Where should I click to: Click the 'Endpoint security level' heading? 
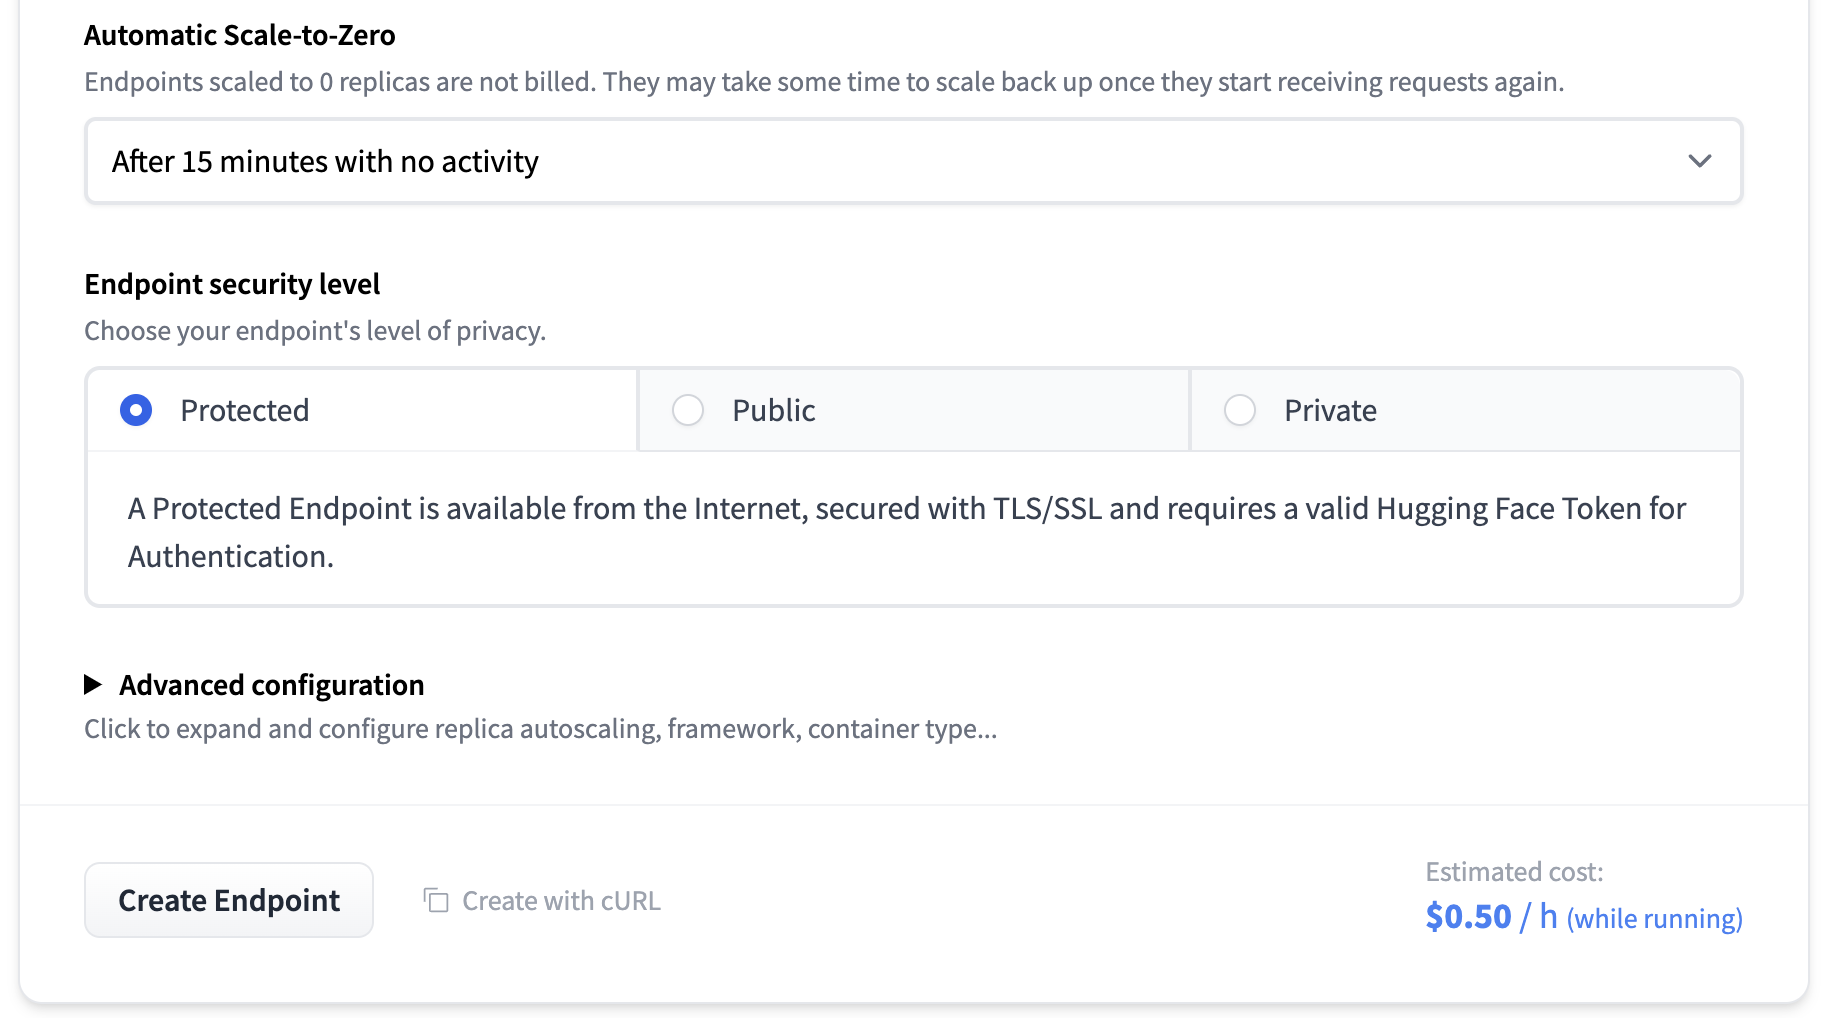pyautogui.click(x=232, y=283)
